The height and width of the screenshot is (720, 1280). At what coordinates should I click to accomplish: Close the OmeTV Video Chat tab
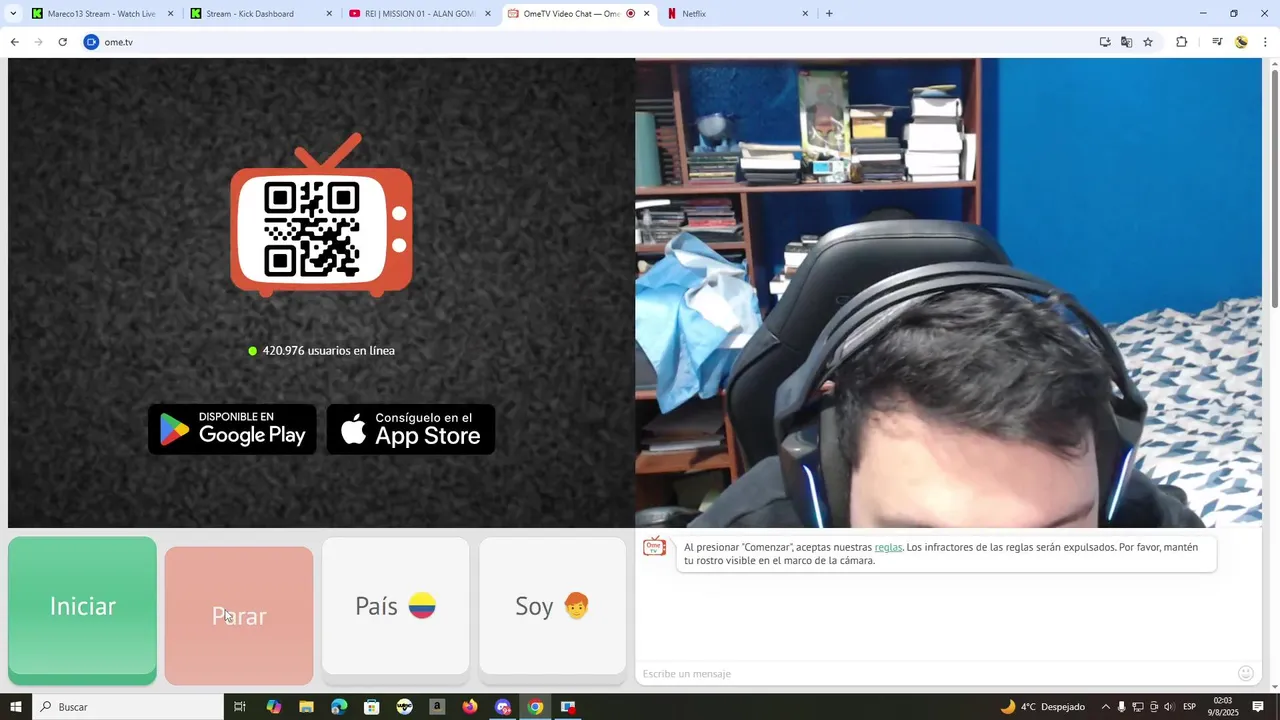click(647, 14)
